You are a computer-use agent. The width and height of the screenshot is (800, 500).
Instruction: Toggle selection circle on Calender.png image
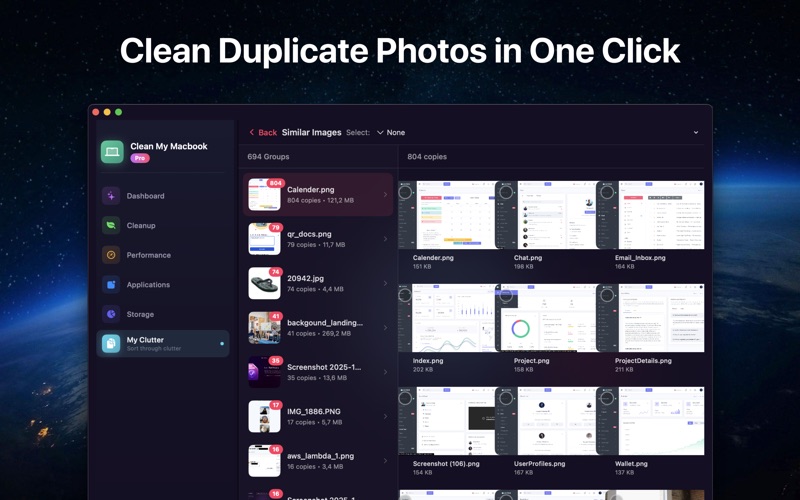click(405, 192)
